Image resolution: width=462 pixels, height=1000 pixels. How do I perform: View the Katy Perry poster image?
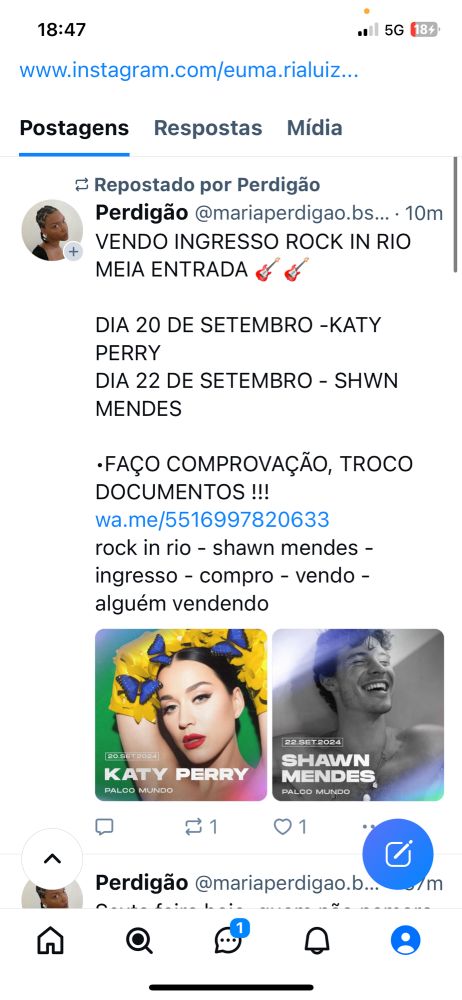point(181,715)
